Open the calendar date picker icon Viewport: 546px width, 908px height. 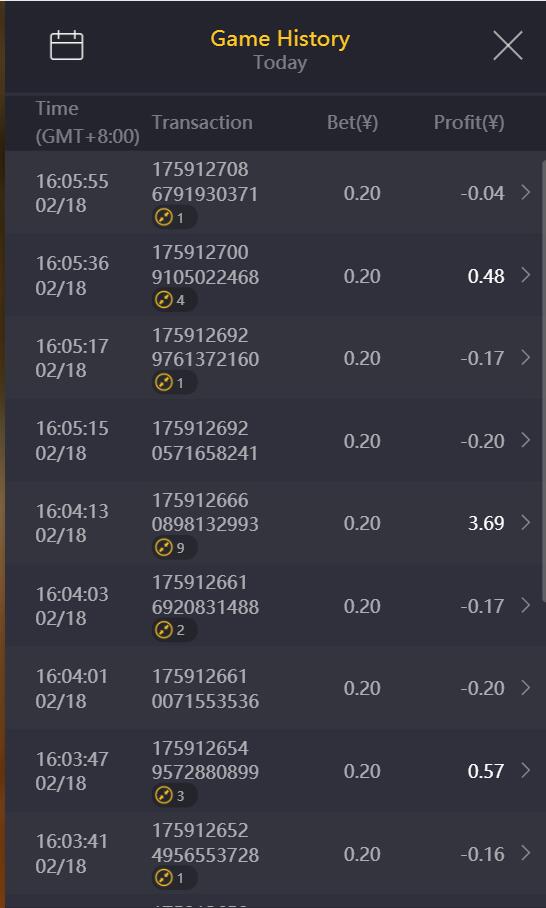click(67, 46)
